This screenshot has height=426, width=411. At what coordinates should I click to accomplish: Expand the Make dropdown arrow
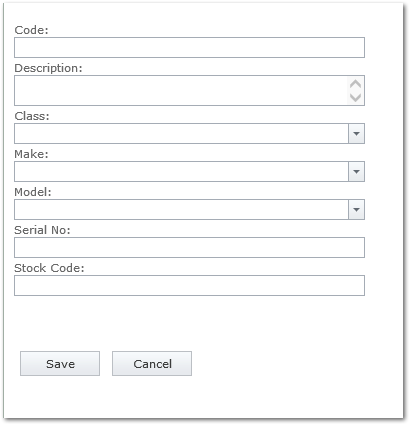pyautogui.click(x=356, y=171)
